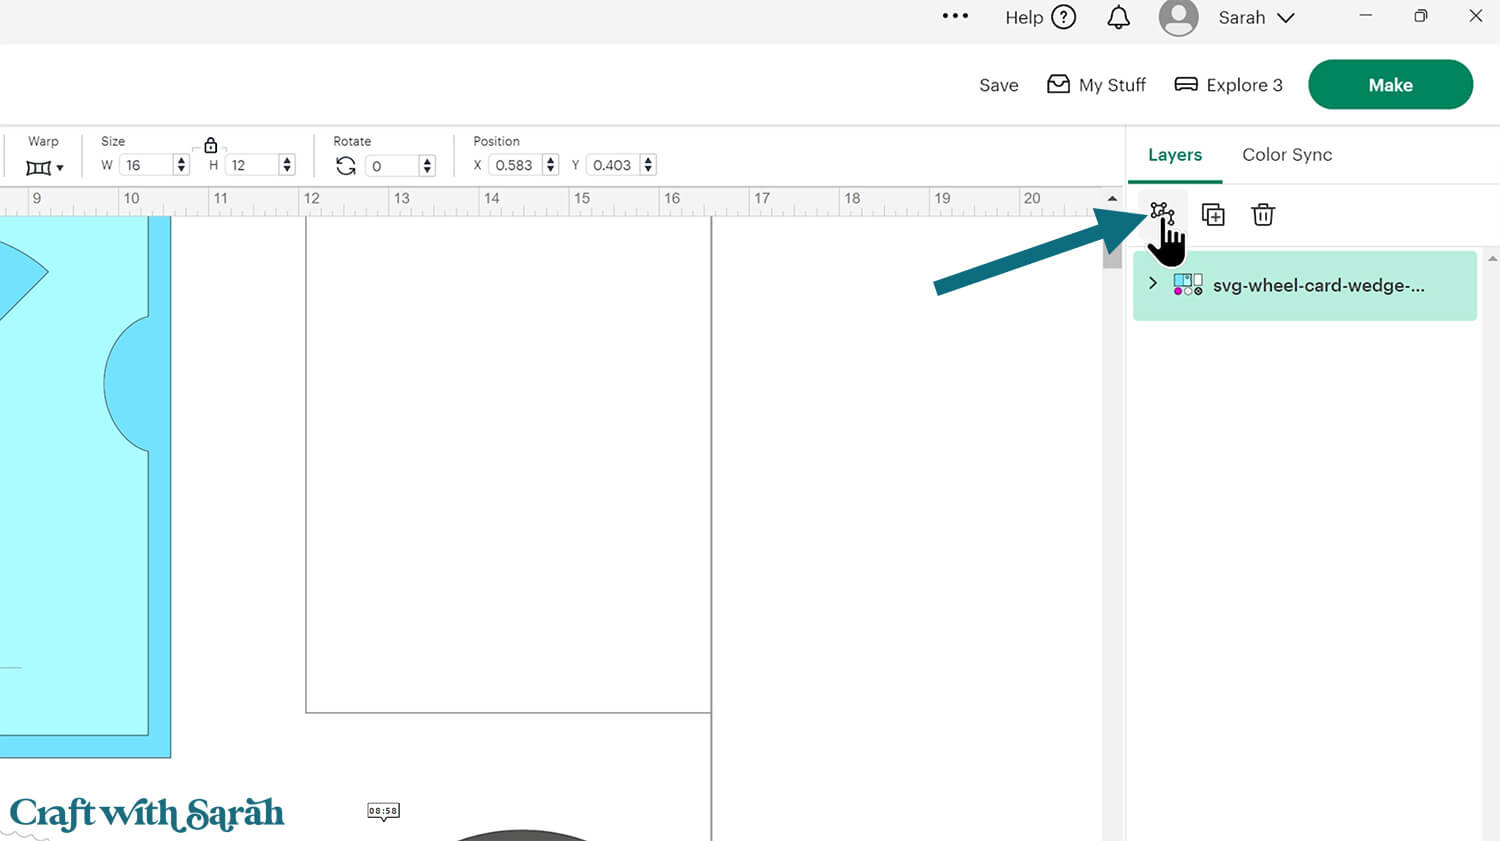Screen dimensions: 1500x841
Task: Click the Position X stepper arrows
Action: click(x=550, y=165)
